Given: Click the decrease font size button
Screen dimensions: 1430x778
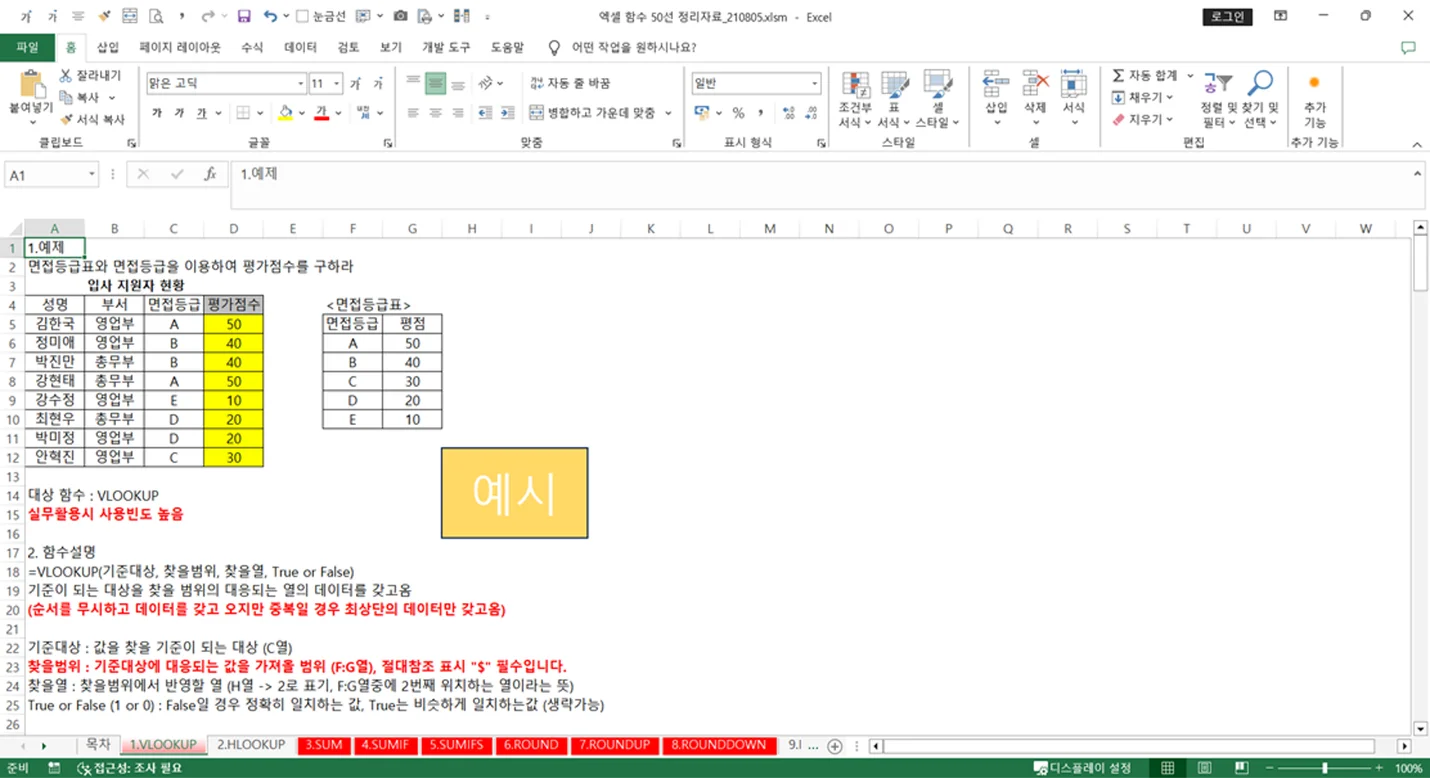Looking at the screenshot, I should [x=378, y=84].
